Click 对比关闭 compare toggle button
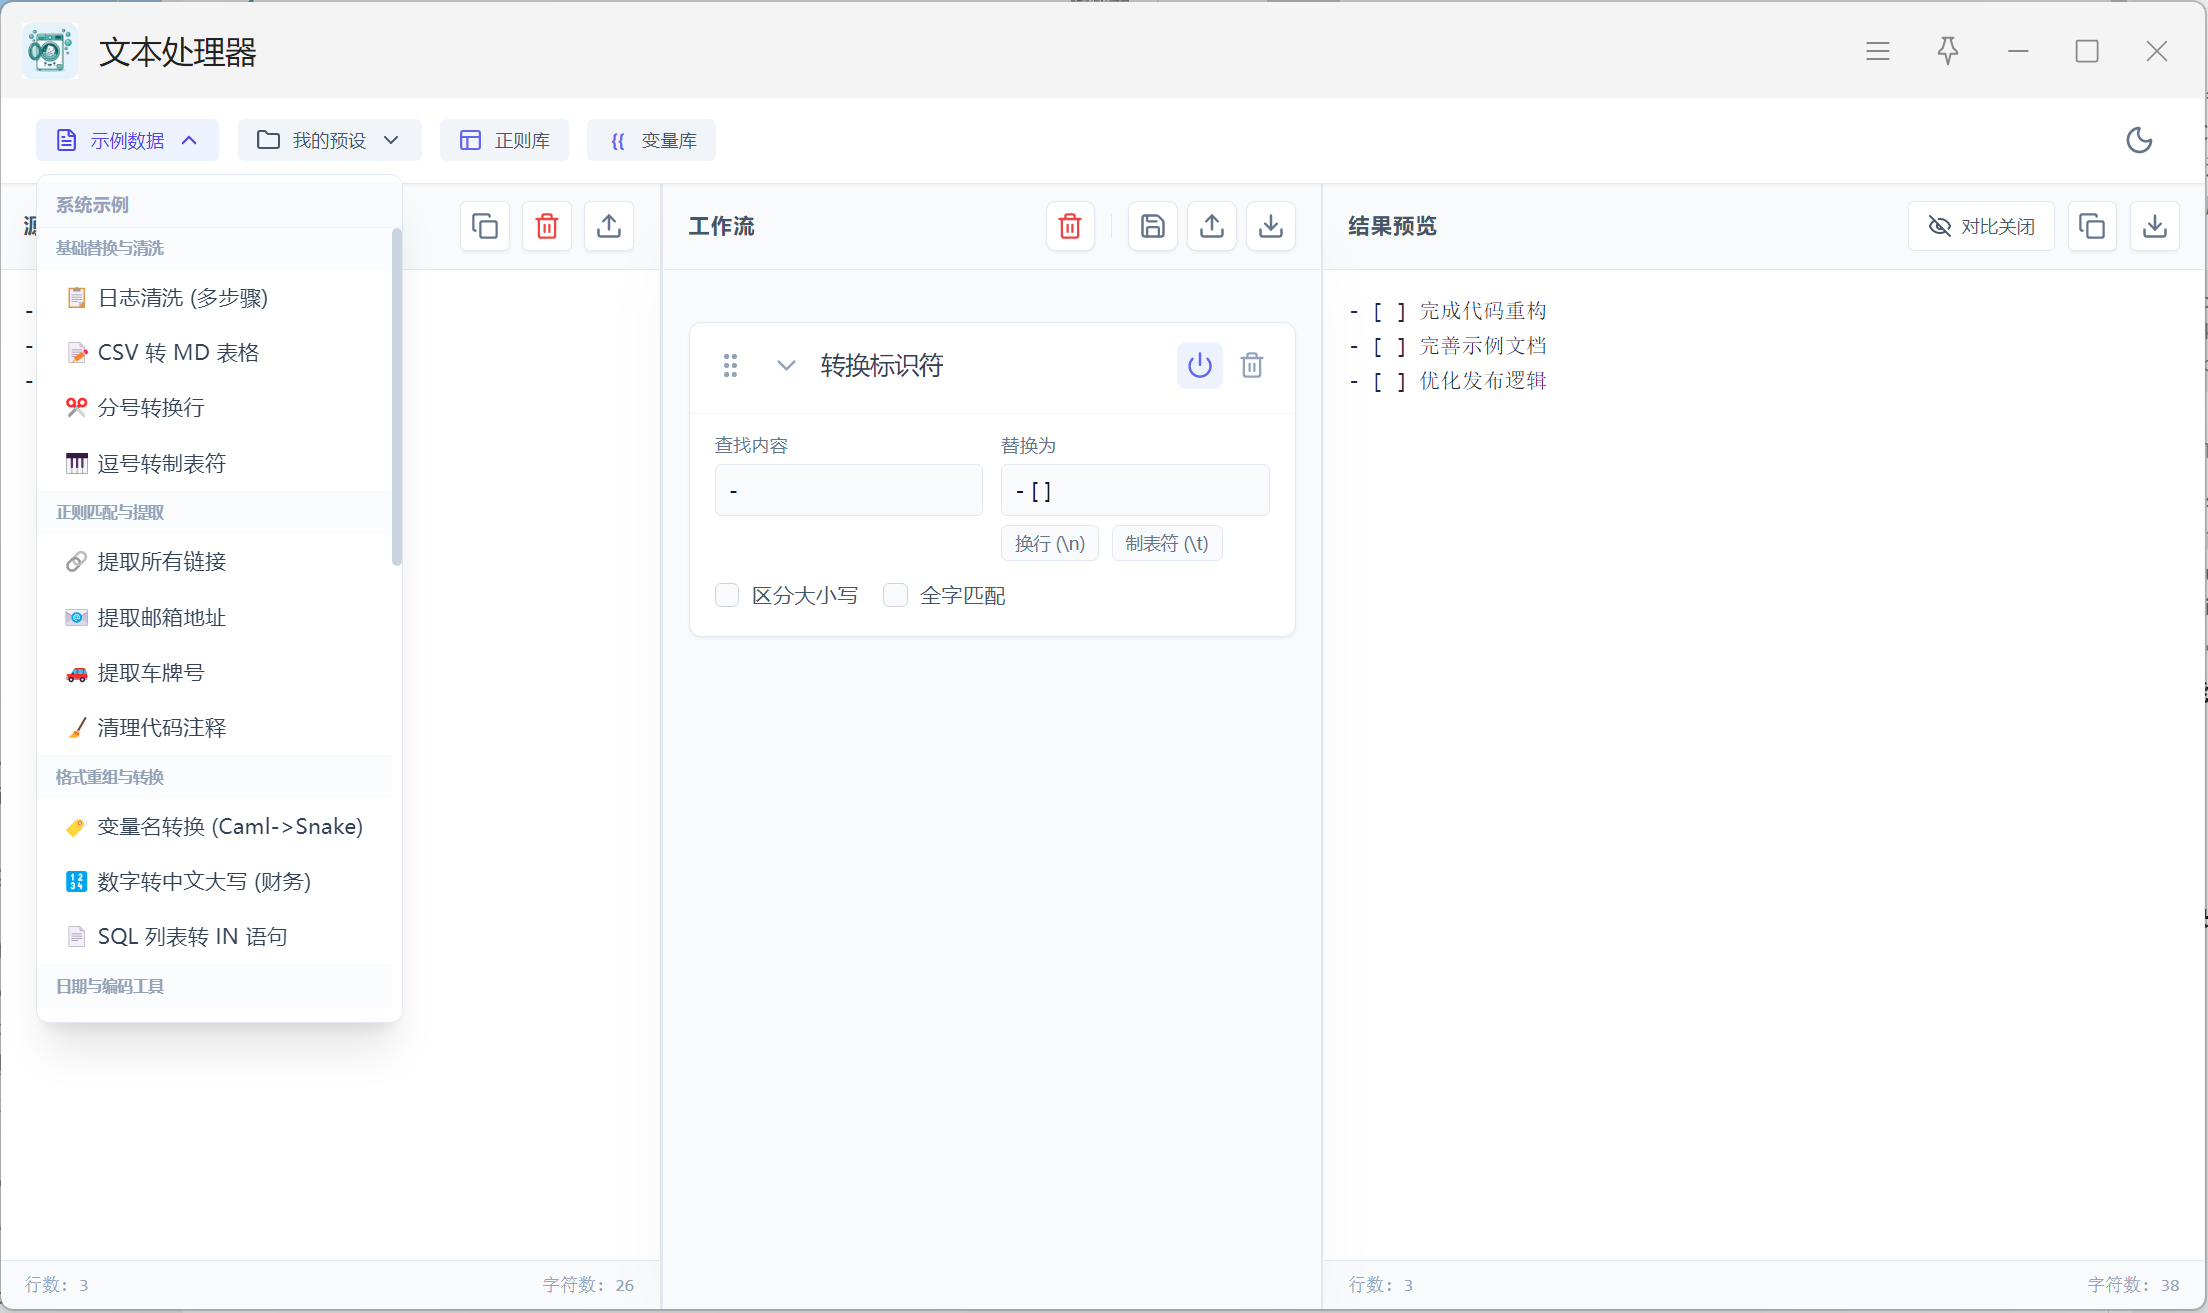2208x1313 pixels. (x=1980, y=226)
